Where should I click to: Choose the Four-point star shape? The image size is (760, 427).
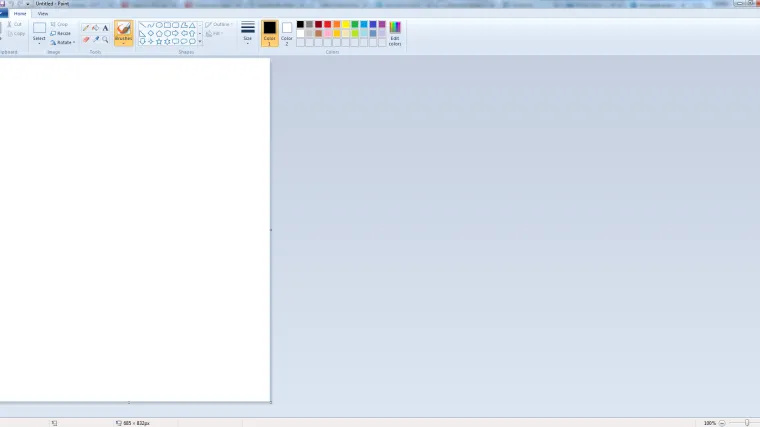click(151, 42)
